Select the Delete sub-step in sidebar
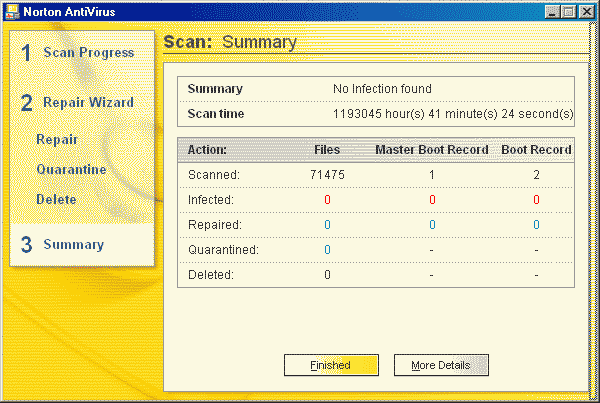This screenshot has width=600, height=403. tap(56, 200)
